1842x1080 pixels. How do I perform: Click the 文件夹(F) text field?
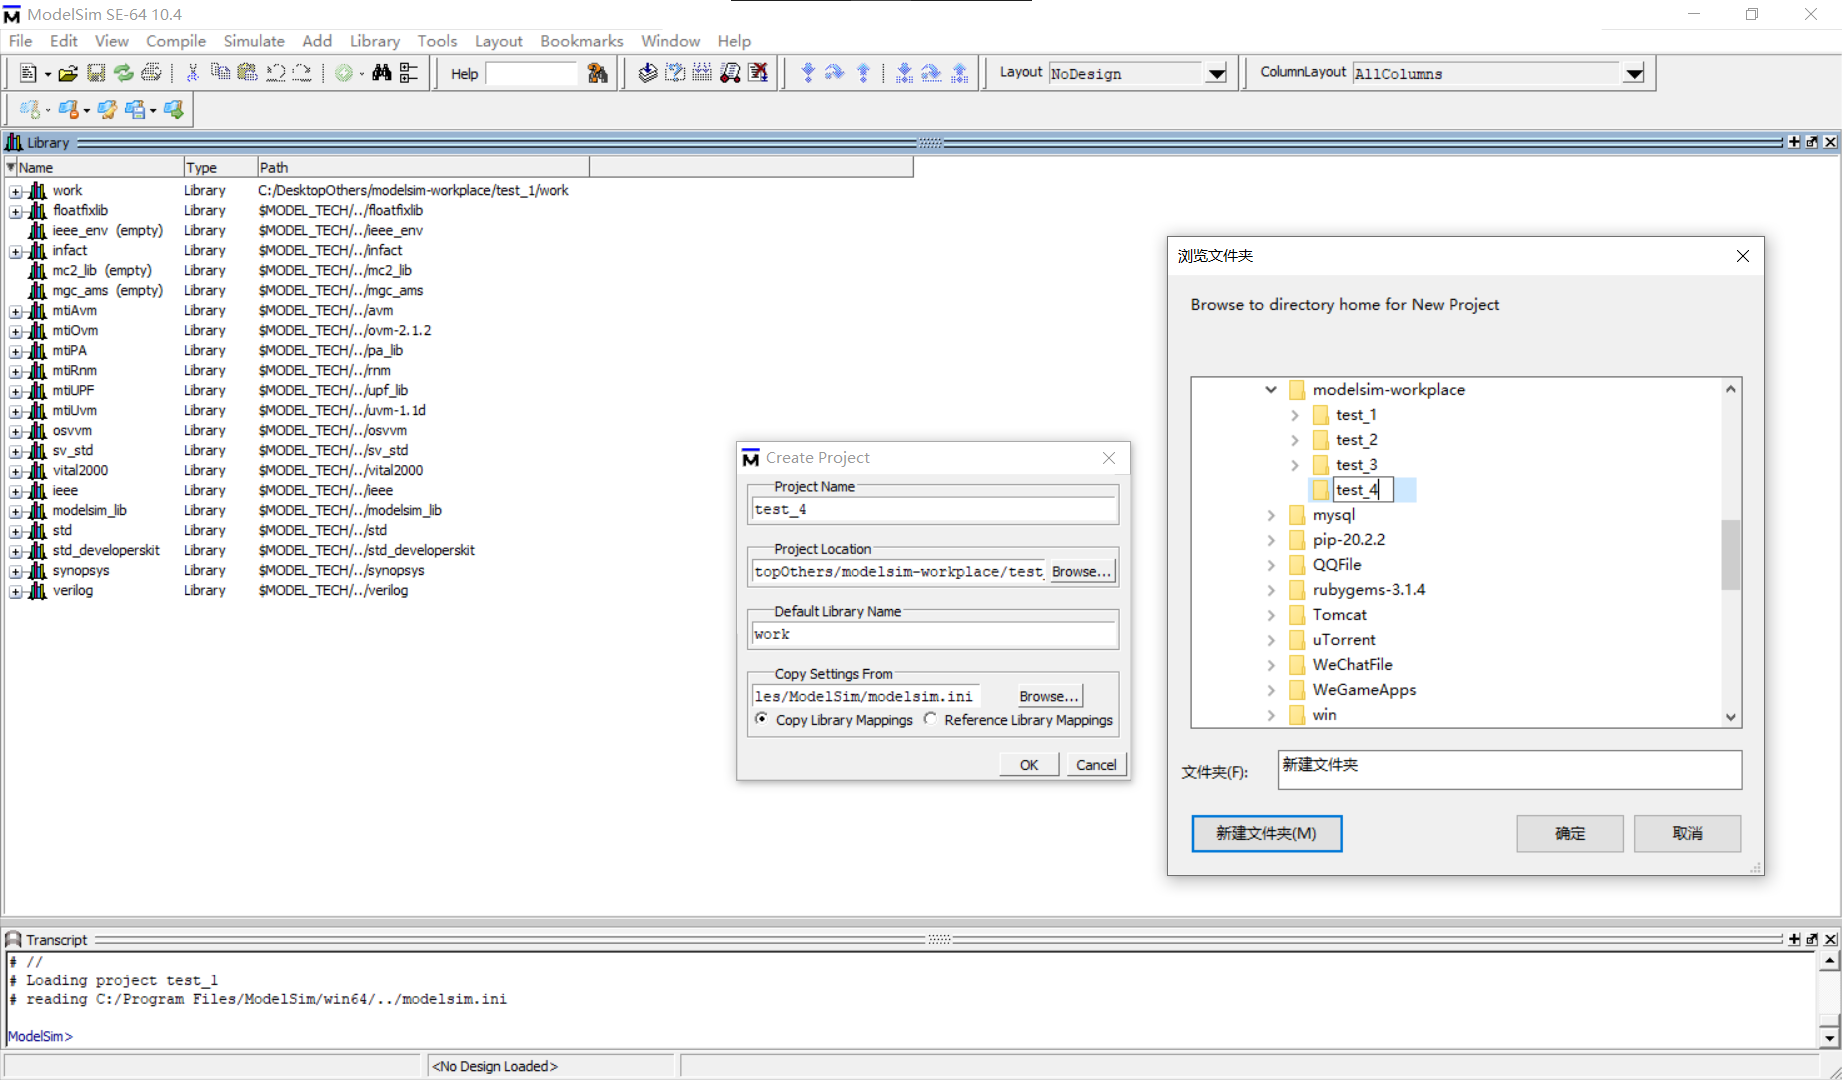click(x=1509, y=770)
